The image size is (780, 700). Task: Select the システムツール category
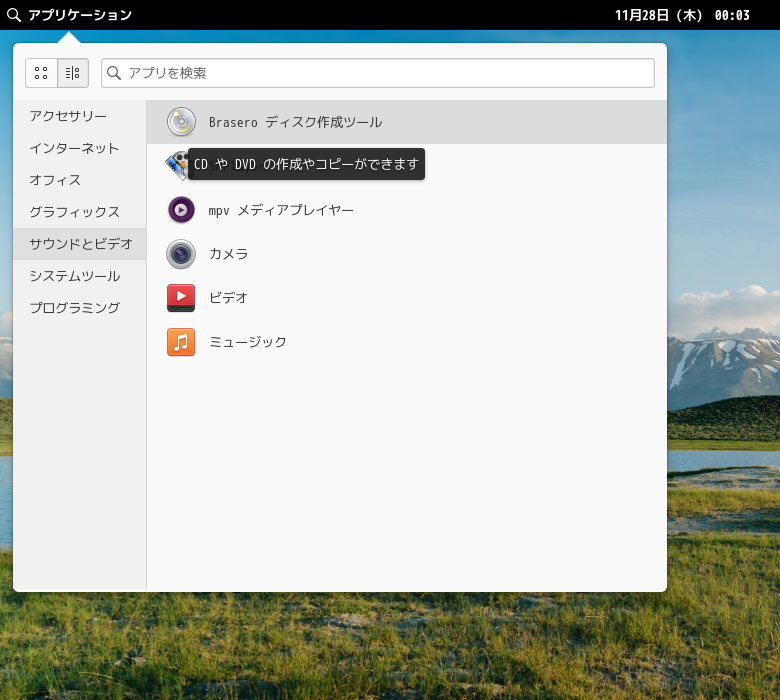point(80,276)
